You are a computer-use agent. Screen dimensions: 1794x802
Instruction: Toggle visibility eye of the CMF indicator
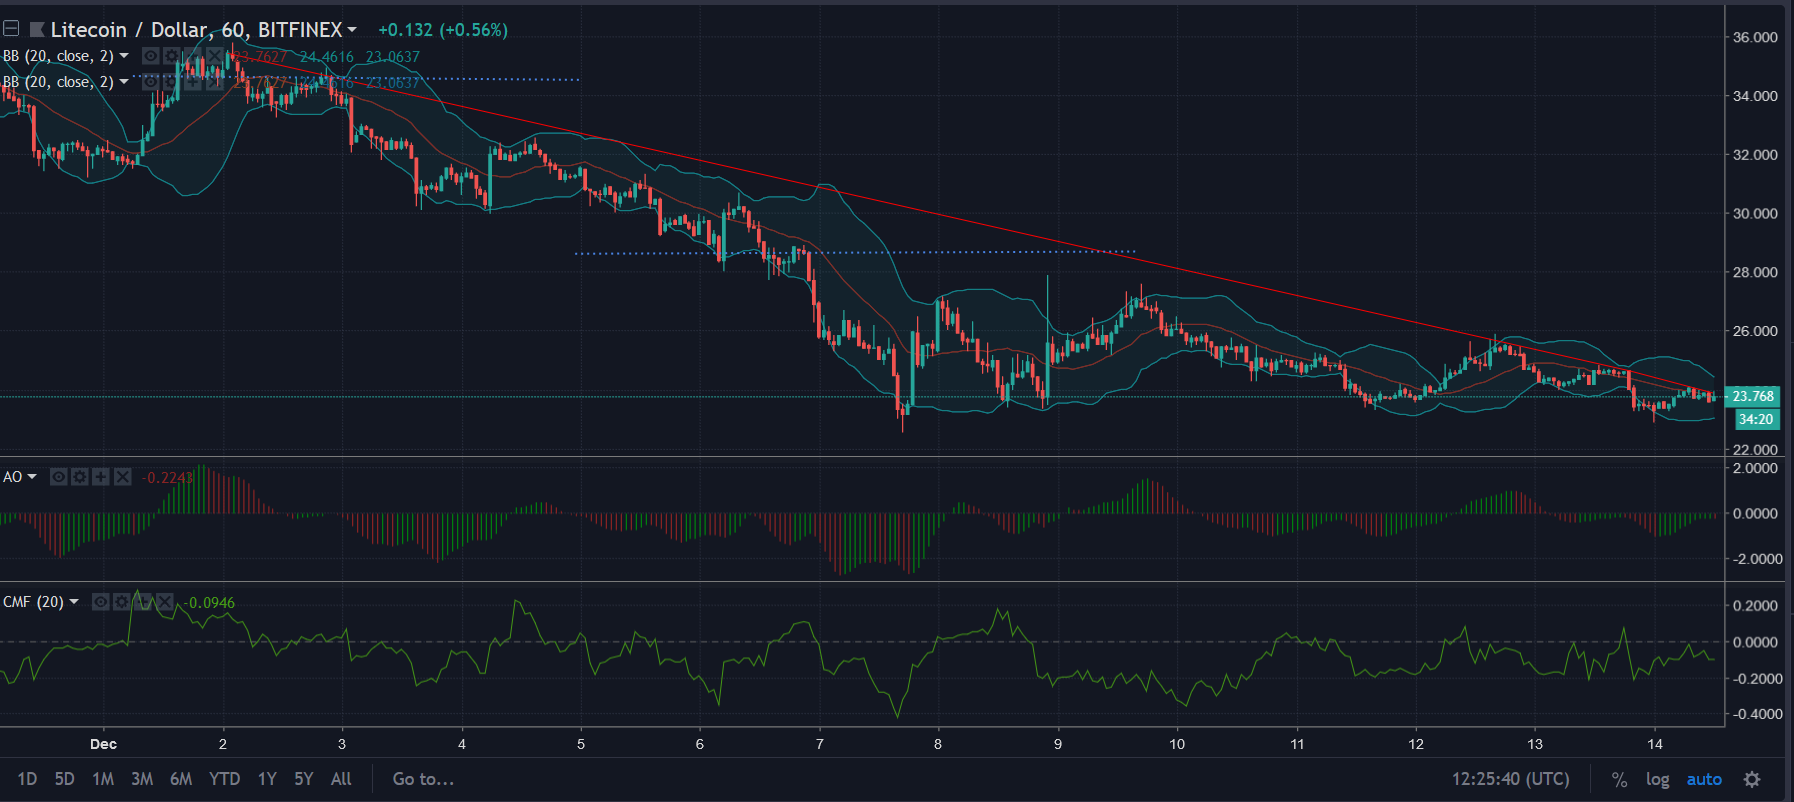pyautogui.click(x=100, y=602)
